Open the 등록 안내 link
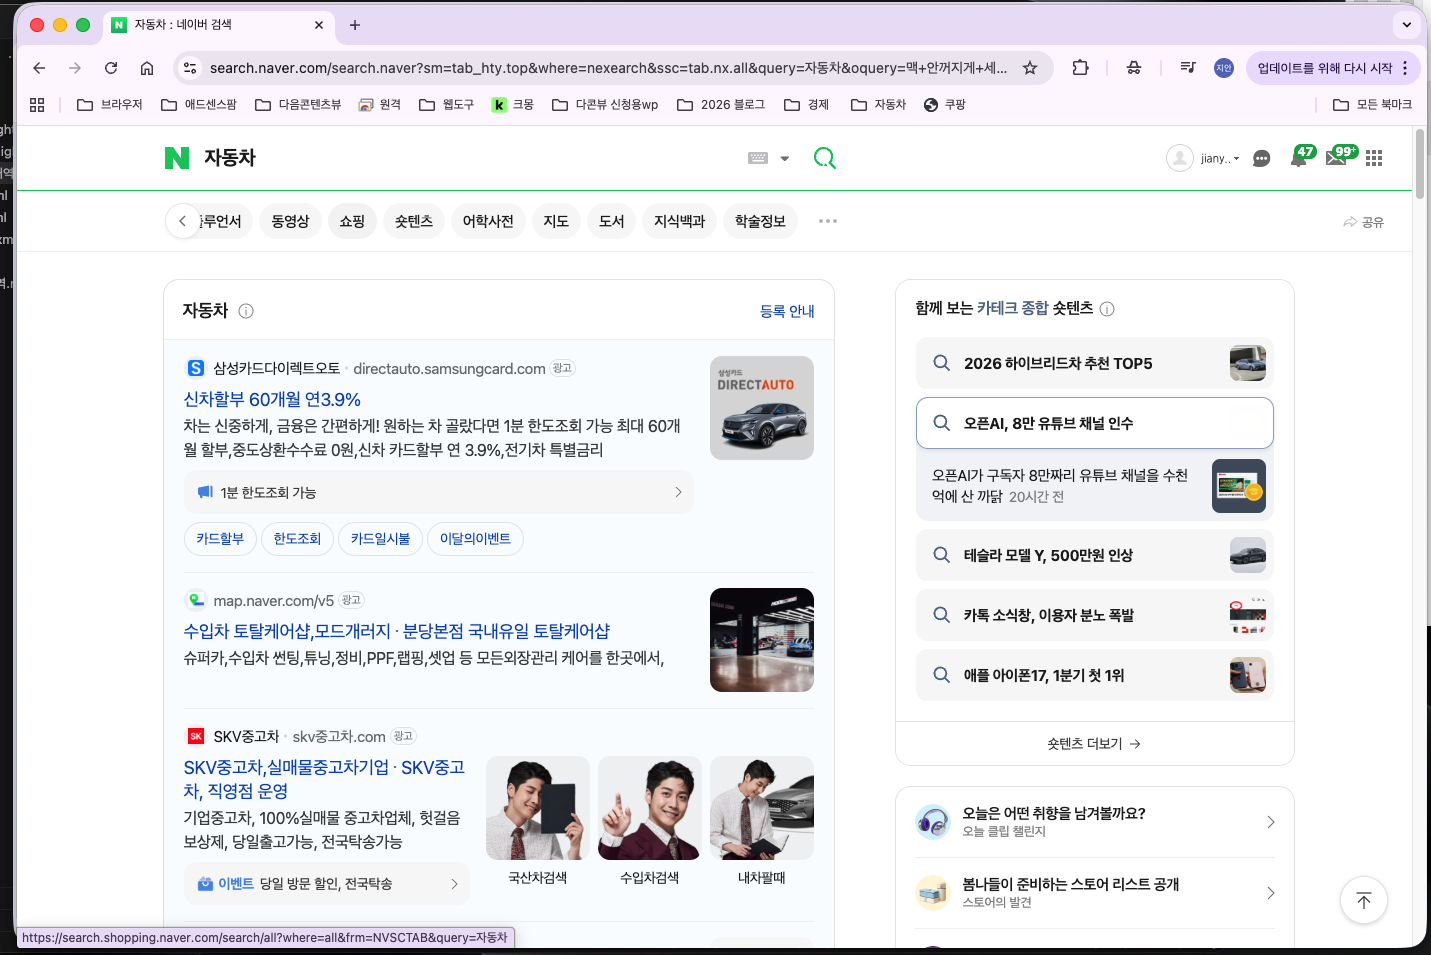Viewport: 1431px width, 955px height. point(787,311)
